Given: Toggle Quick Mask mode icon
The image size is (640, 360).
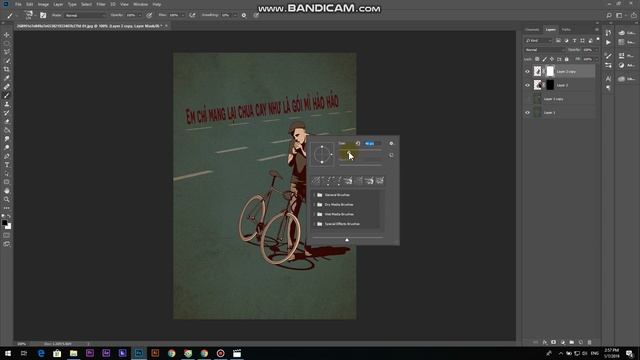Looking at the screenshot, I should click(7, 236).
